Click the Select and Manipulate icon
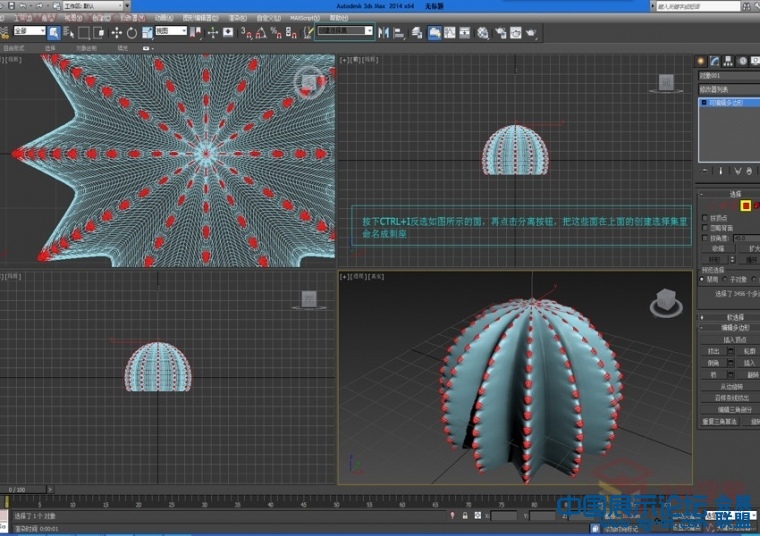Screen dimensions: 760x536 (213, 33)
